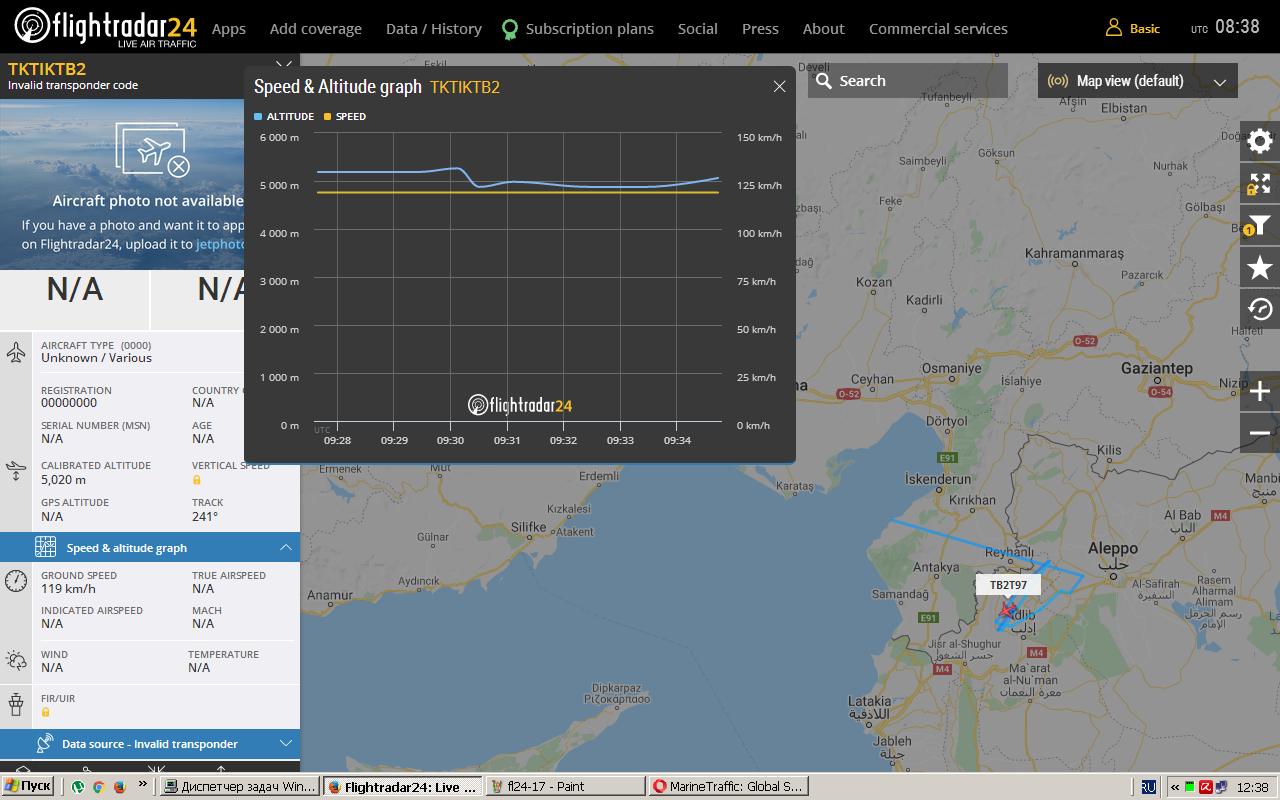Screen dimensions: 1280x800
Task: Click the network connection tray icon
Action: pos(1222,787)
